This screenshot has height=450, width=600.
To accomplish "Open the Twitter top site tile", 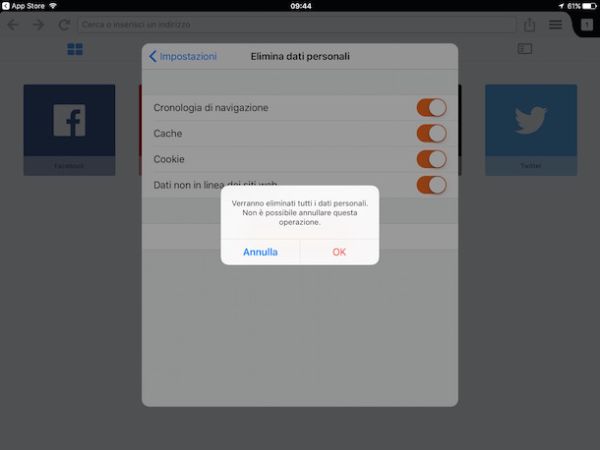I will (x=530, y=128).
